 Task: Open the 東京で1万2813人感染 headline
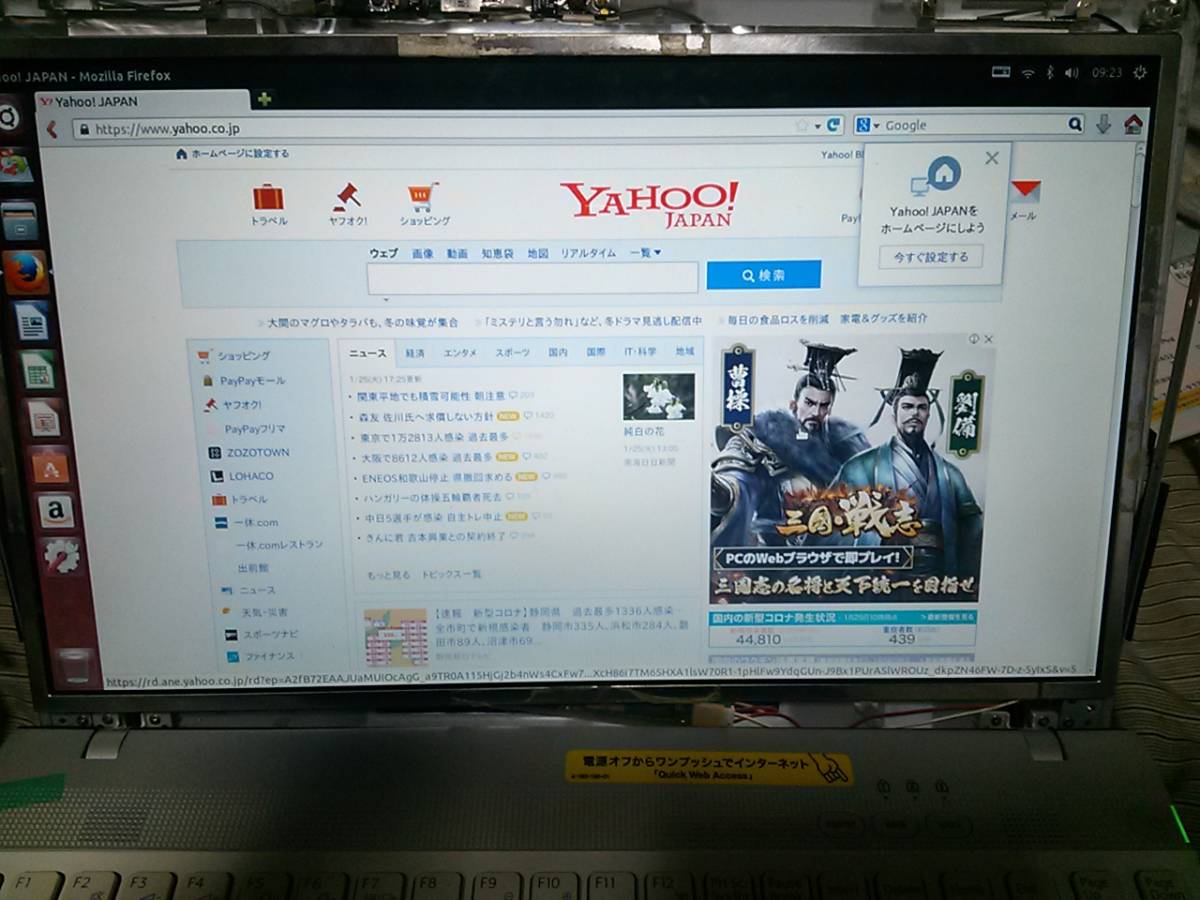433,437
